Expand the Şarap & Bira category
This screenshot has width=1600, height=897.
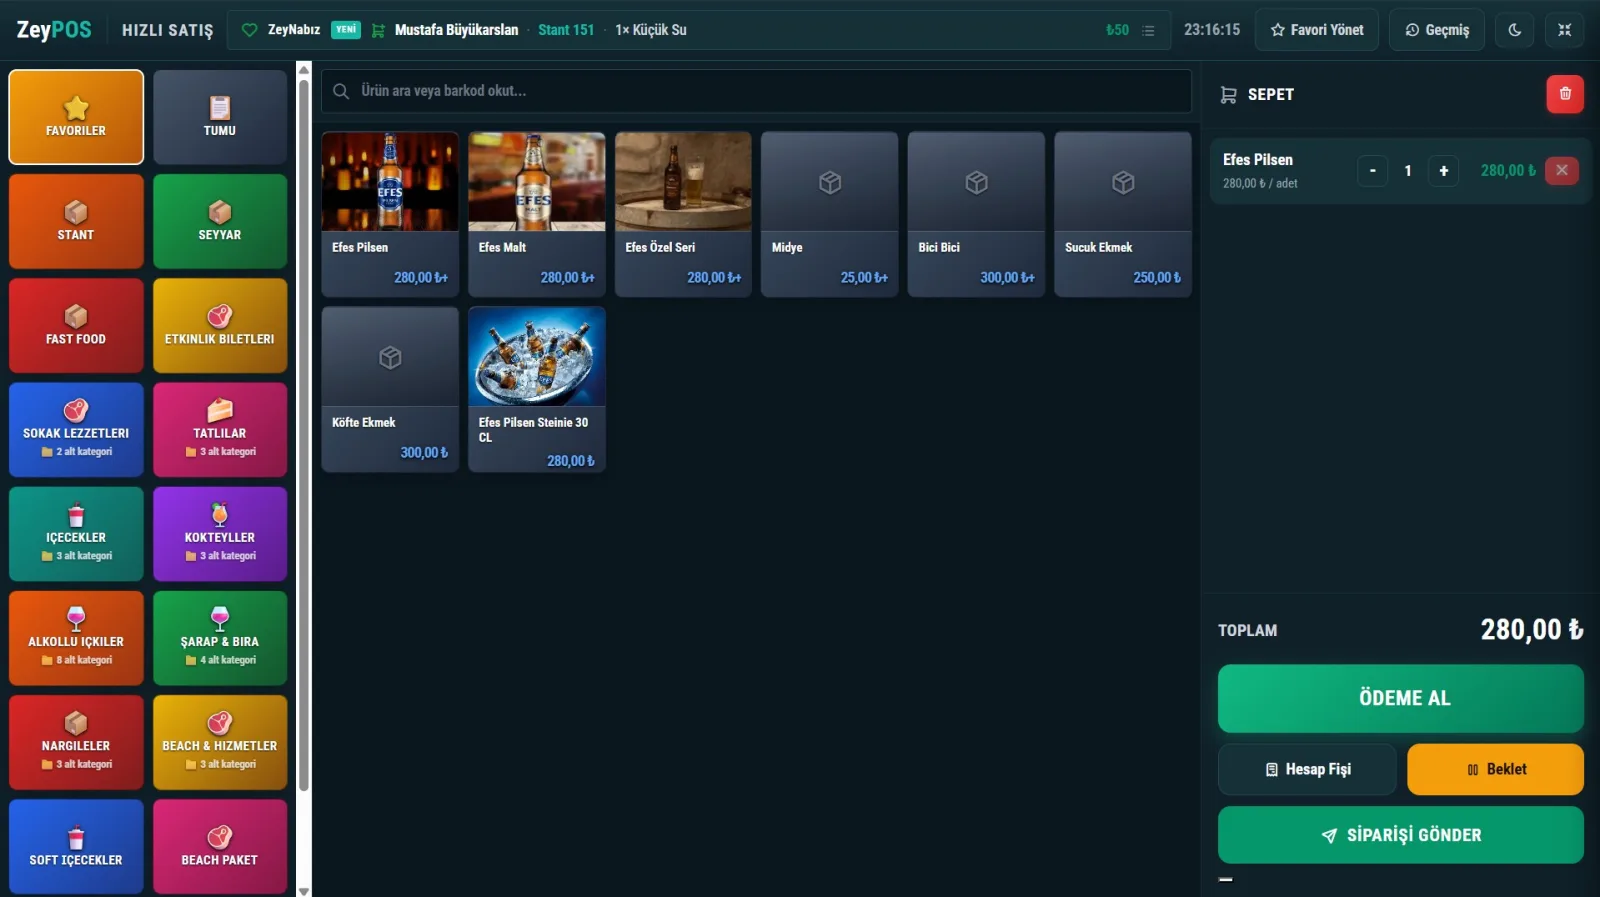220,638
